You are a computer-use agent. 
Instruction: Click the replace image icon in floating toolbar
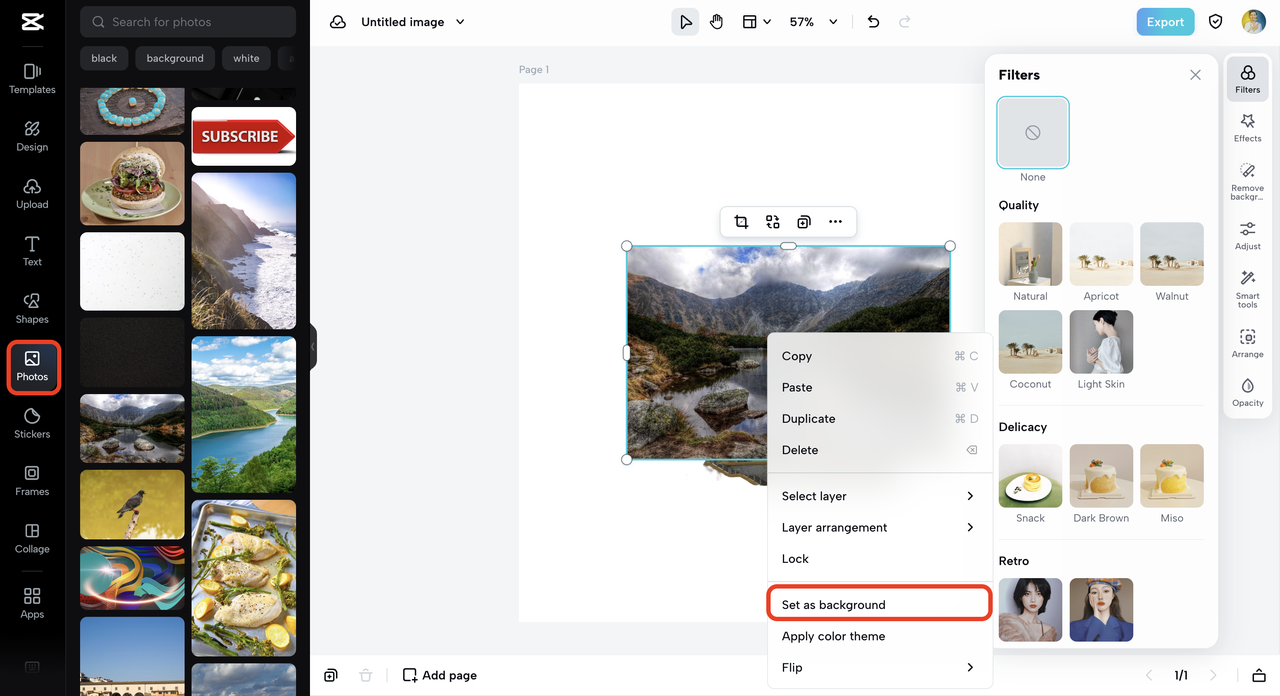(x=773, y=222)
